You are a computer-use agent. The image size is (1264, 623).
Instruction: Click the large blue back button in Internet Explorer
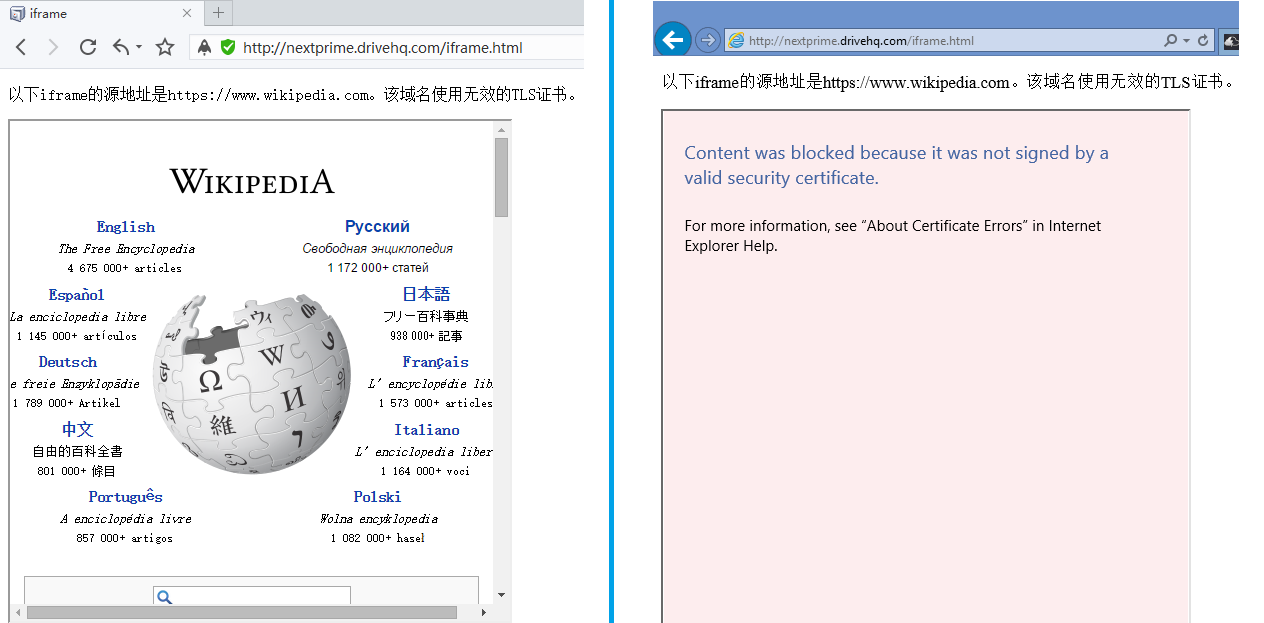tap(673, 40)
